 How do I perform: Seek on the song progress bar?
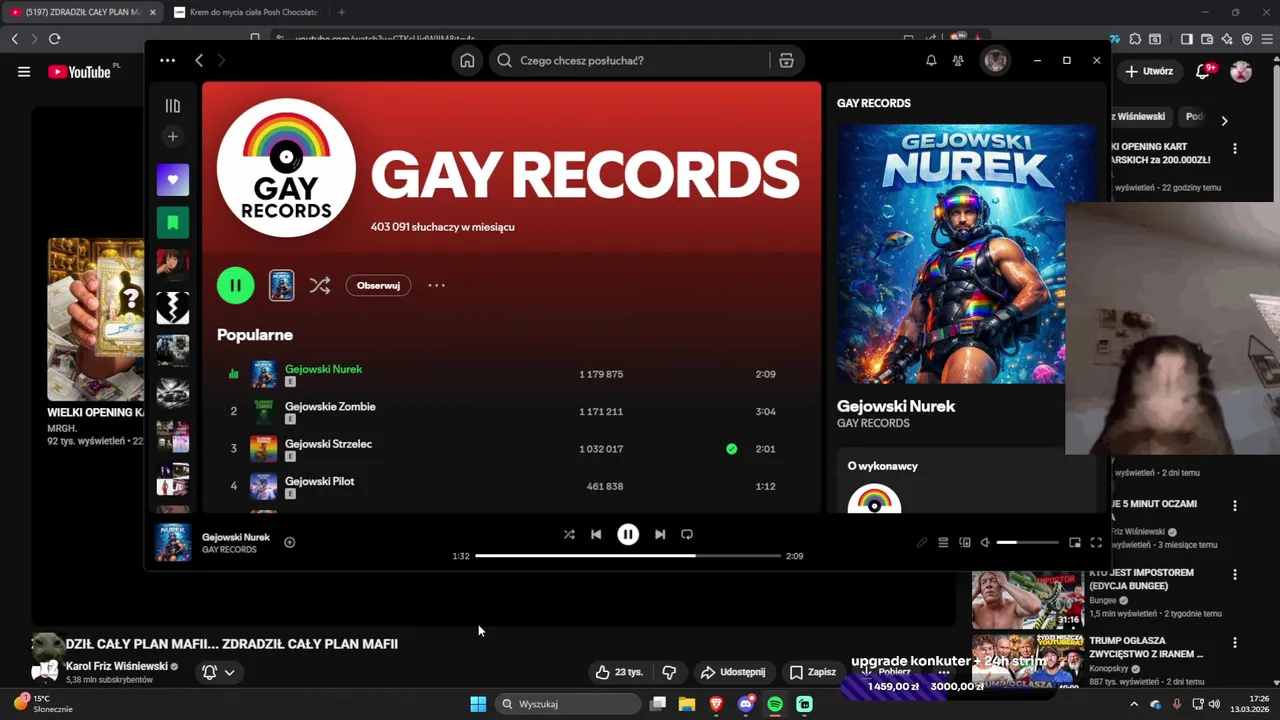point(628,556)
